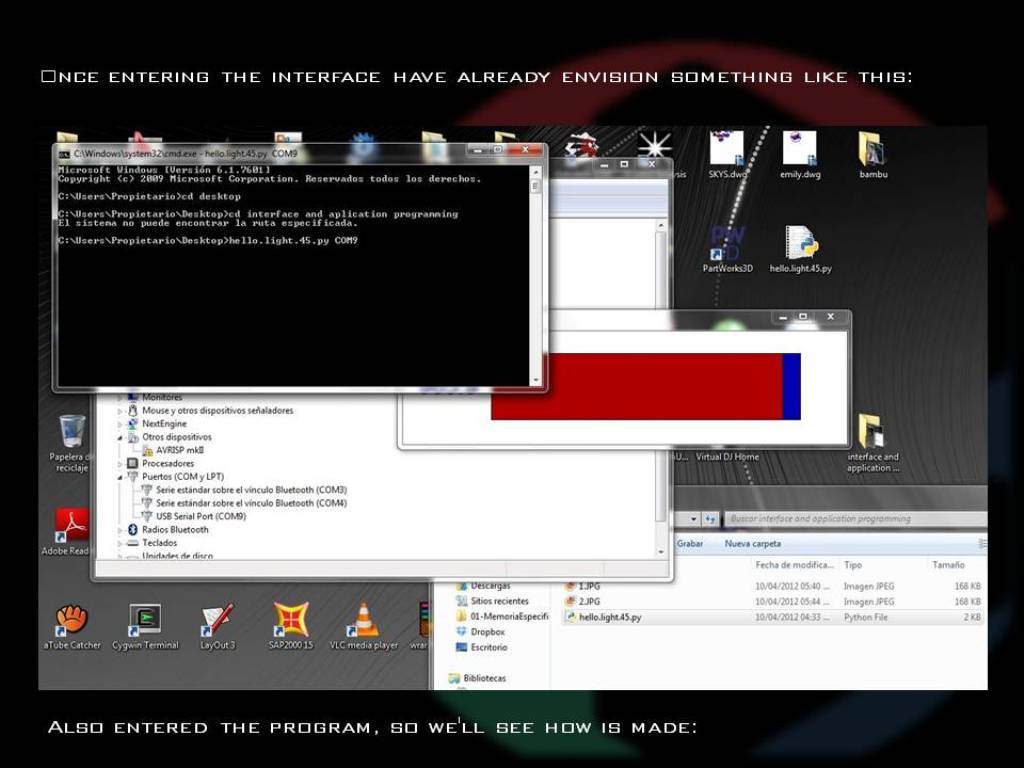Click Nueva carpeta in the Explorer toolbar
Image resolution: width=1024 pixels, height=768 pixels.
pos(752,543)
